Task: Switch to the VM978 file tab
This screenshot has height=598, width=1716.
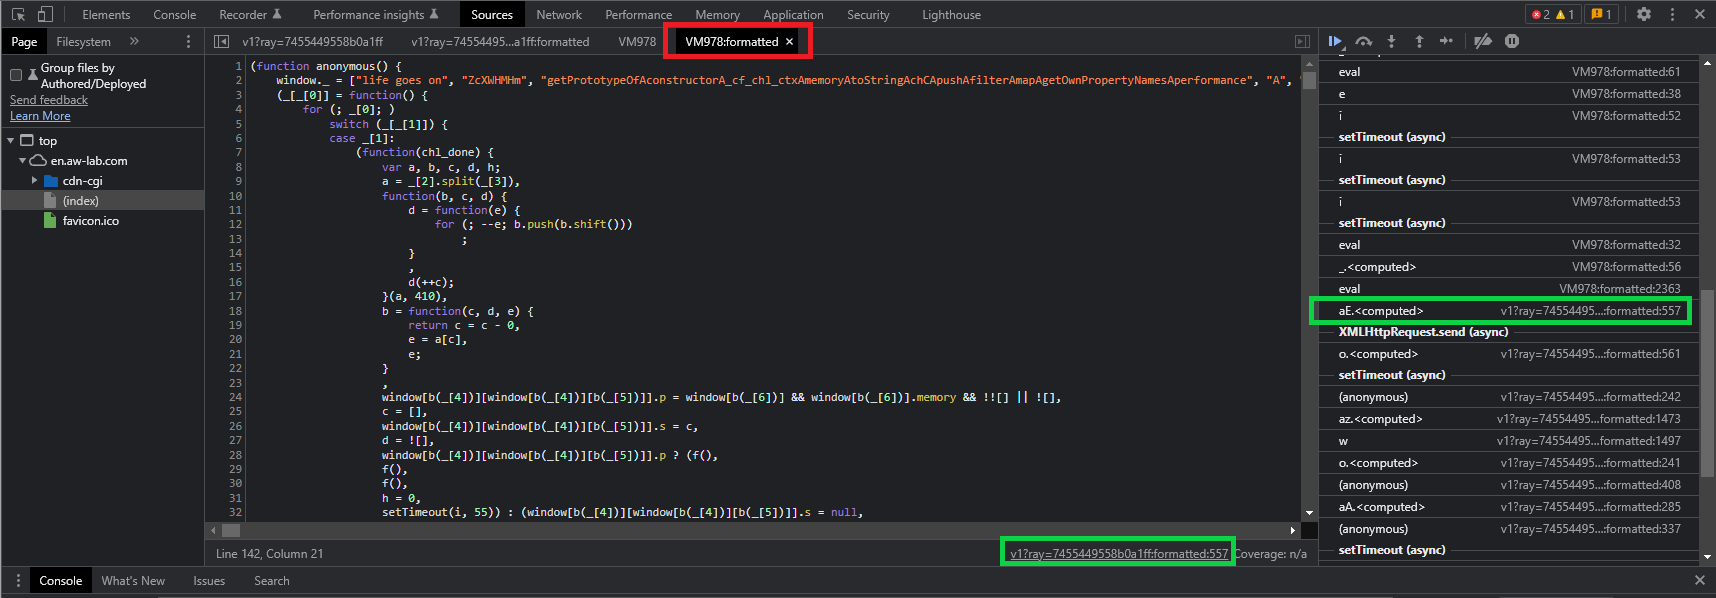Action: pos(637,42)
